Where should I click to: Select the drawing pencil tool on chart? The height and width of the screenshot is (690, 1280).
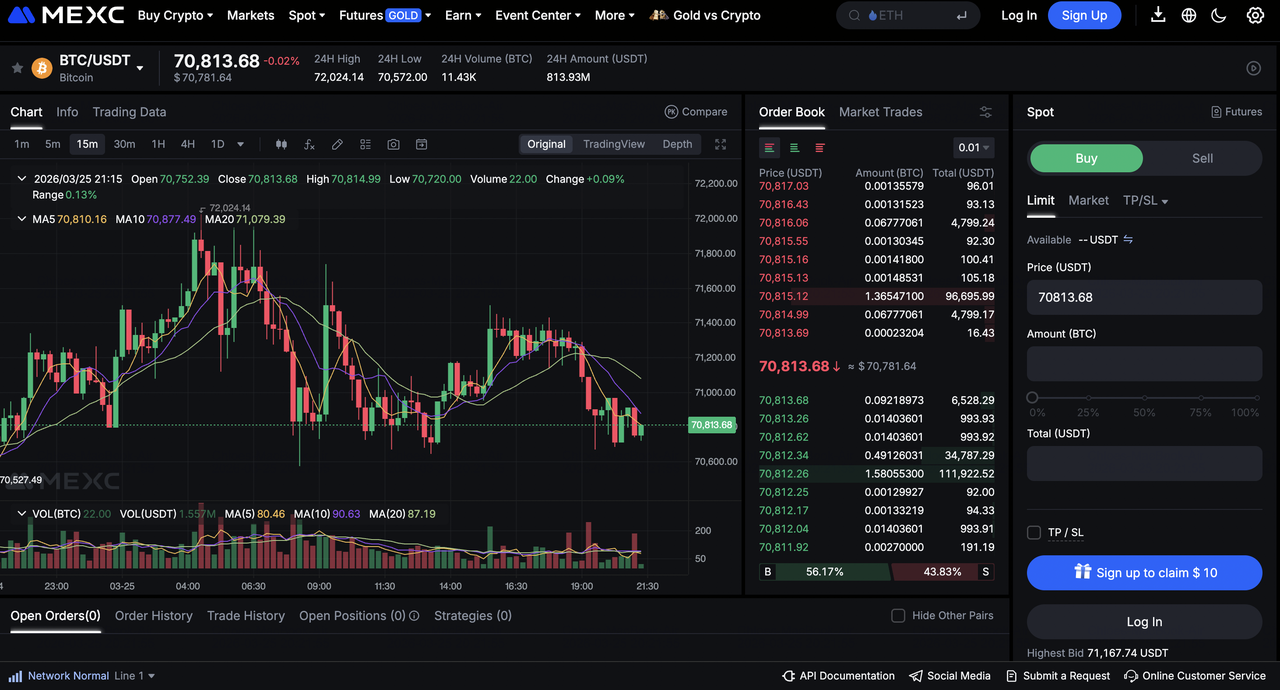click(337, 144)
